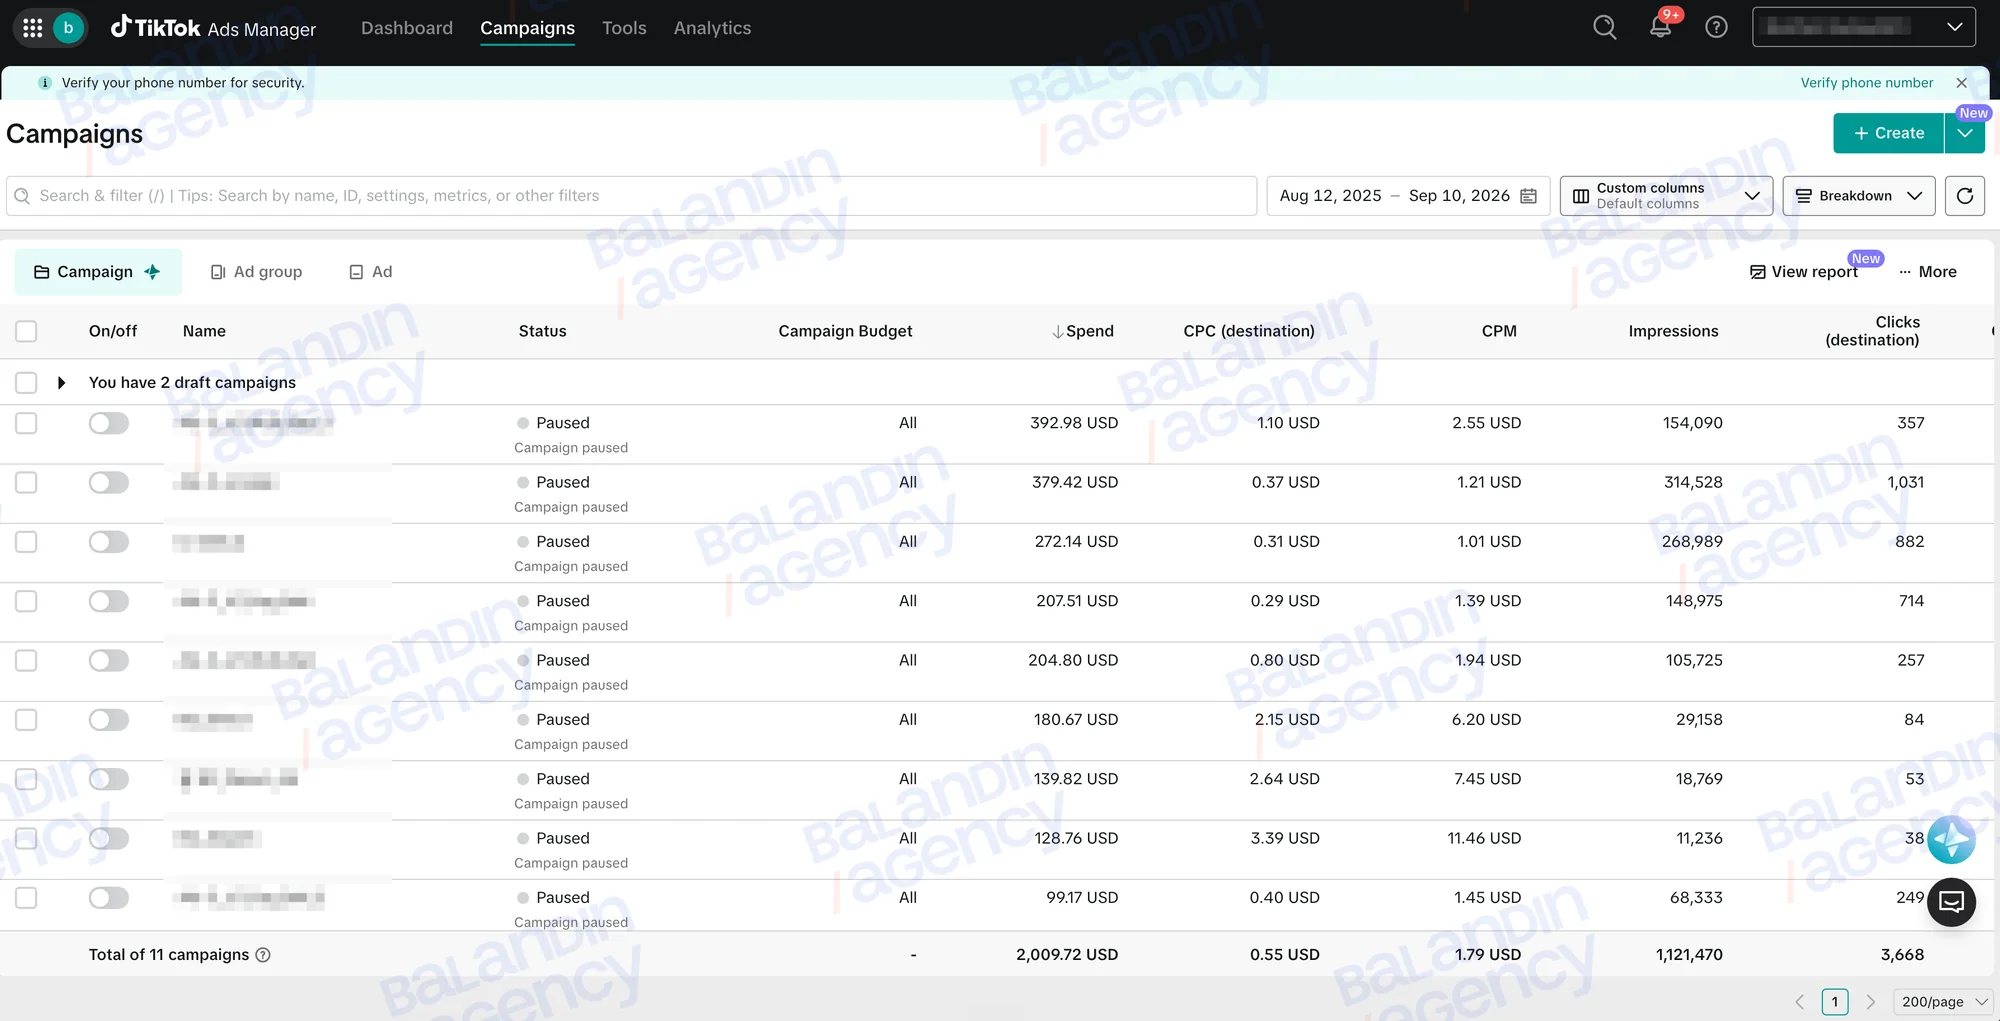Open the floating AI assistant star button

coord(1951,839)
